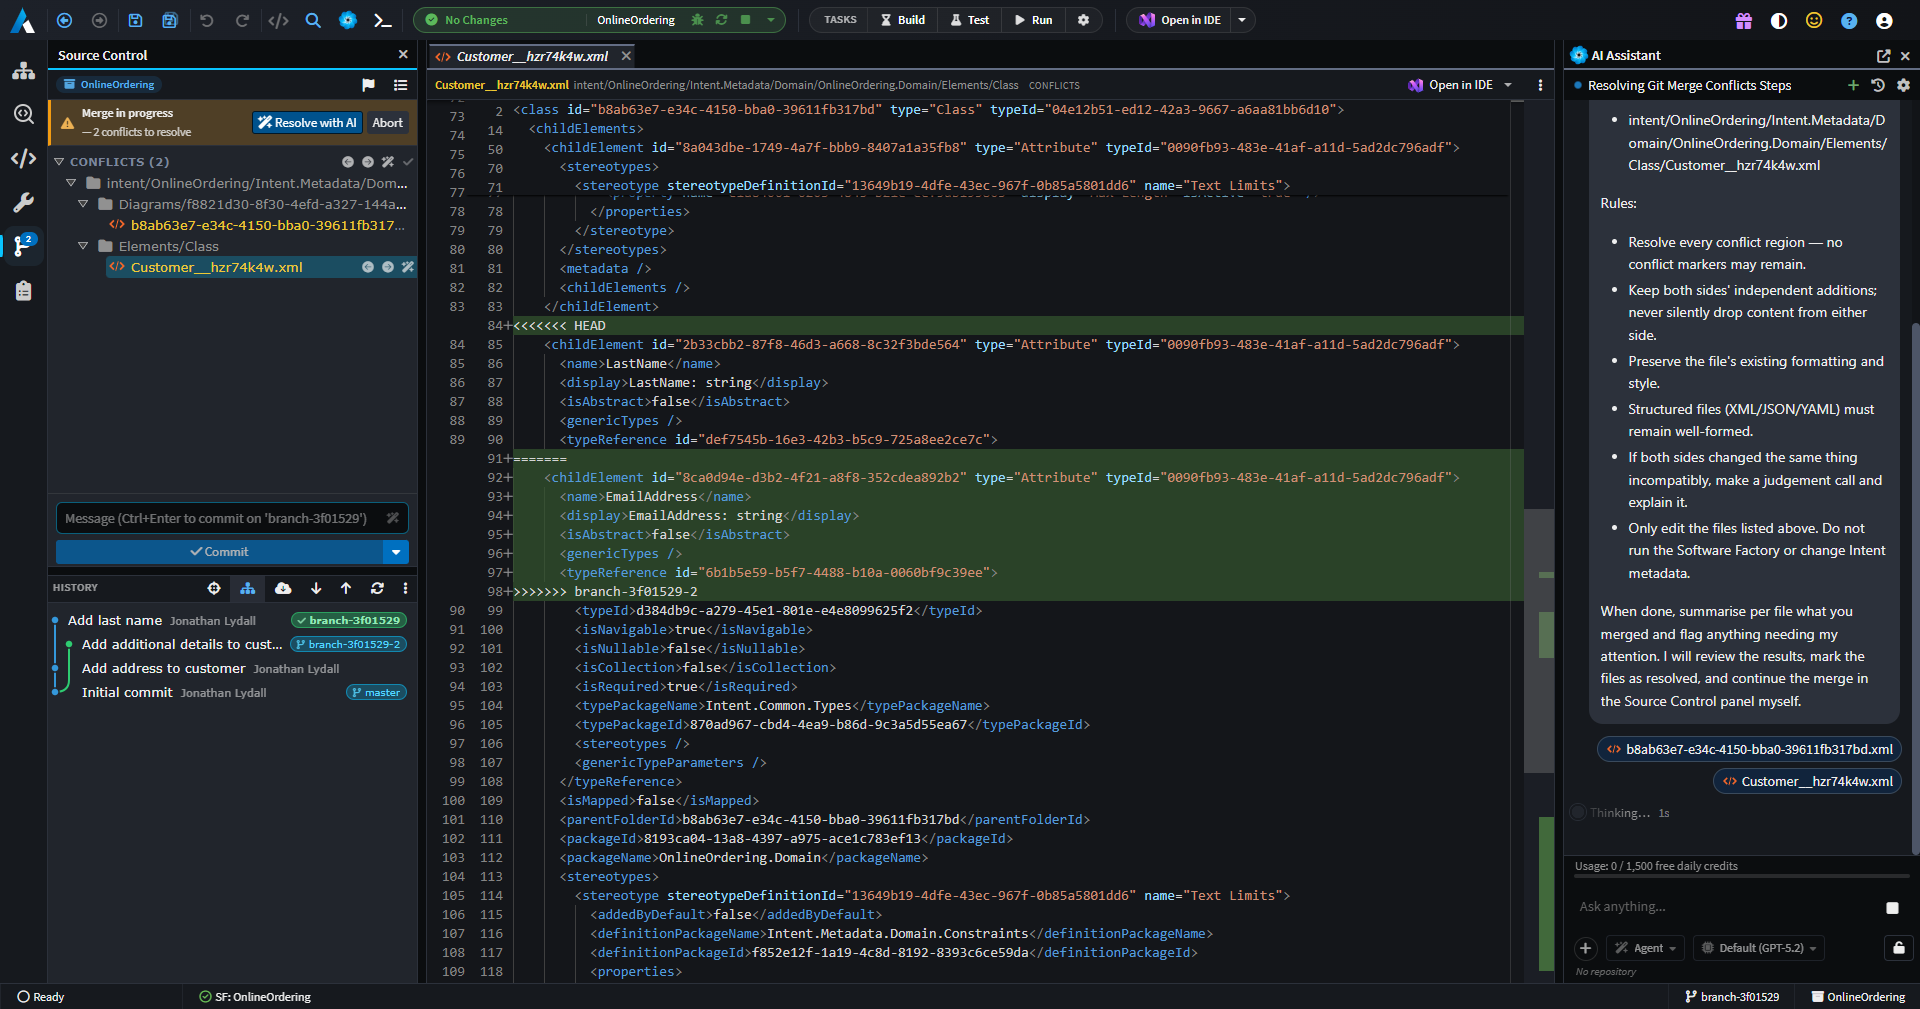Image resolution: width=1920 pixels, height=1009 pixels.
Task: Open AI Assistant flower icon in top toolbar
Action: pos(348,20)
